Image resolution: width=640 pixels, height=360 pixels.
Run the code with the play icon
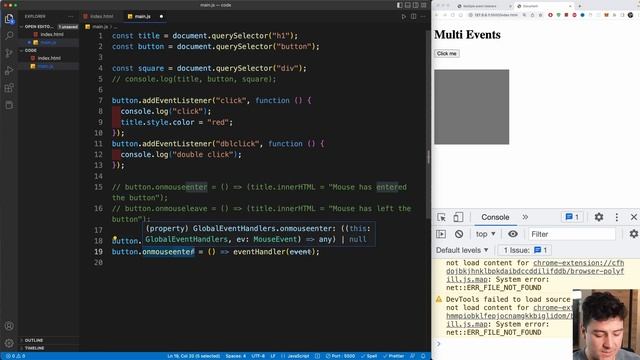[403, 16]
